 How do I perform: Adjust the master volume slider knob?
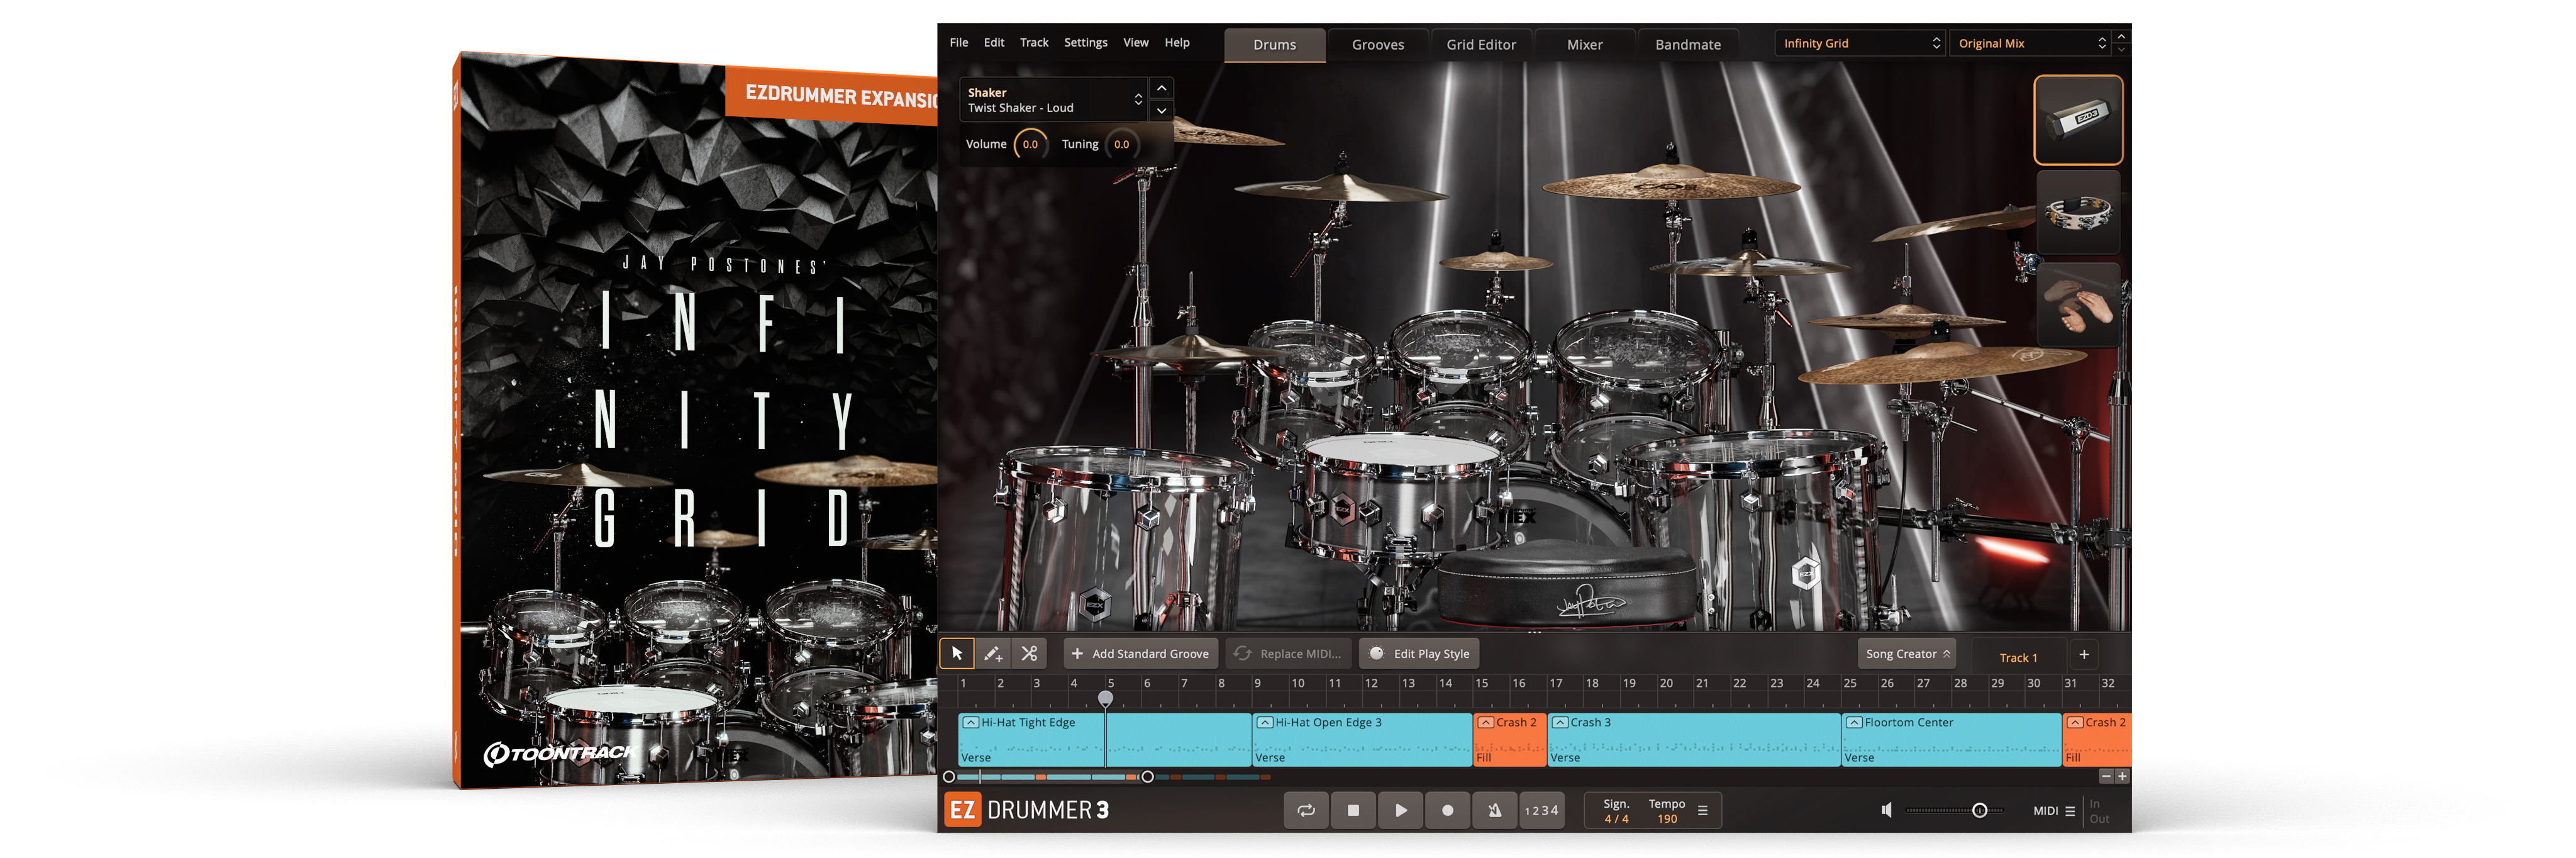tap(1979, 810)
